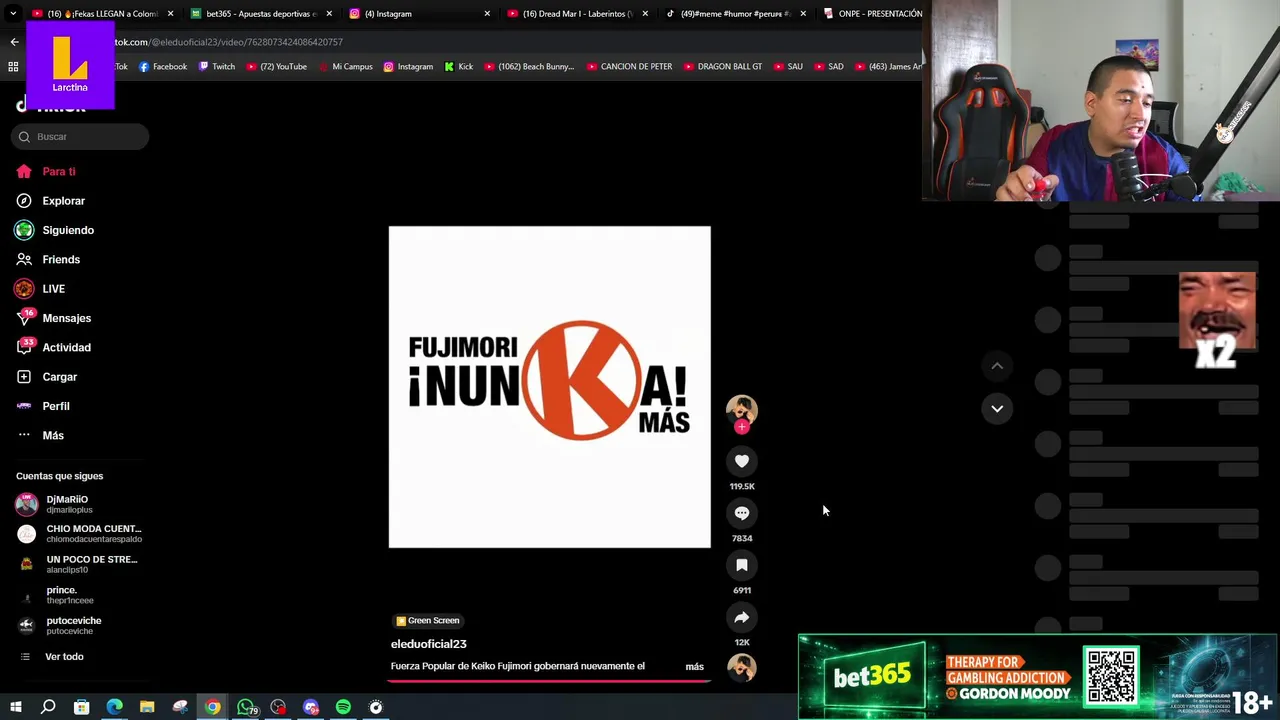Seek on the red video progress bar
Screen dimensions: 1280x720
click(x=549, y=680)
